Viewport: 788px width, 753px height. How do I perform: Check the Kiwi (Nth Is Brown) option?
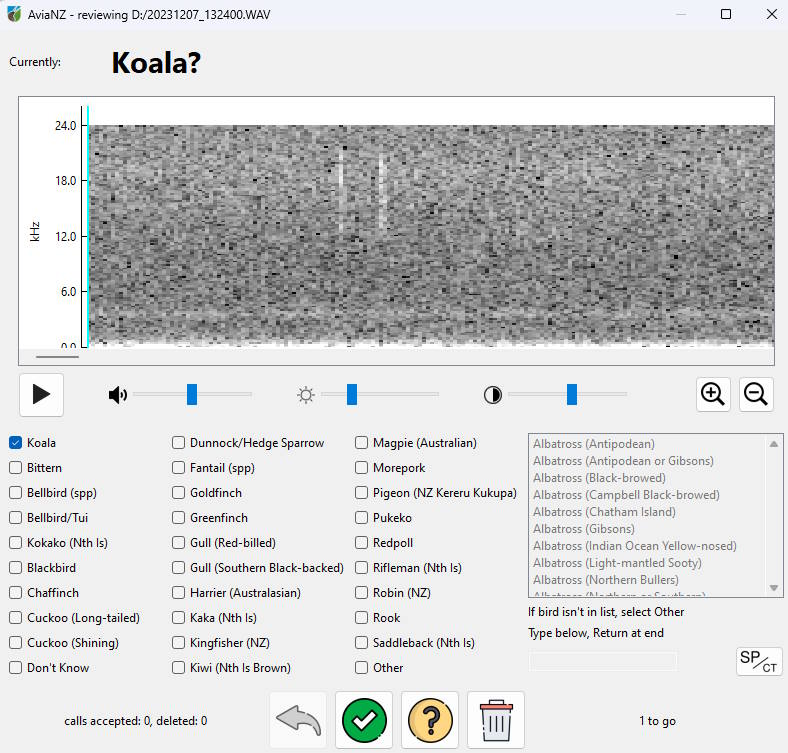[178, 668]
